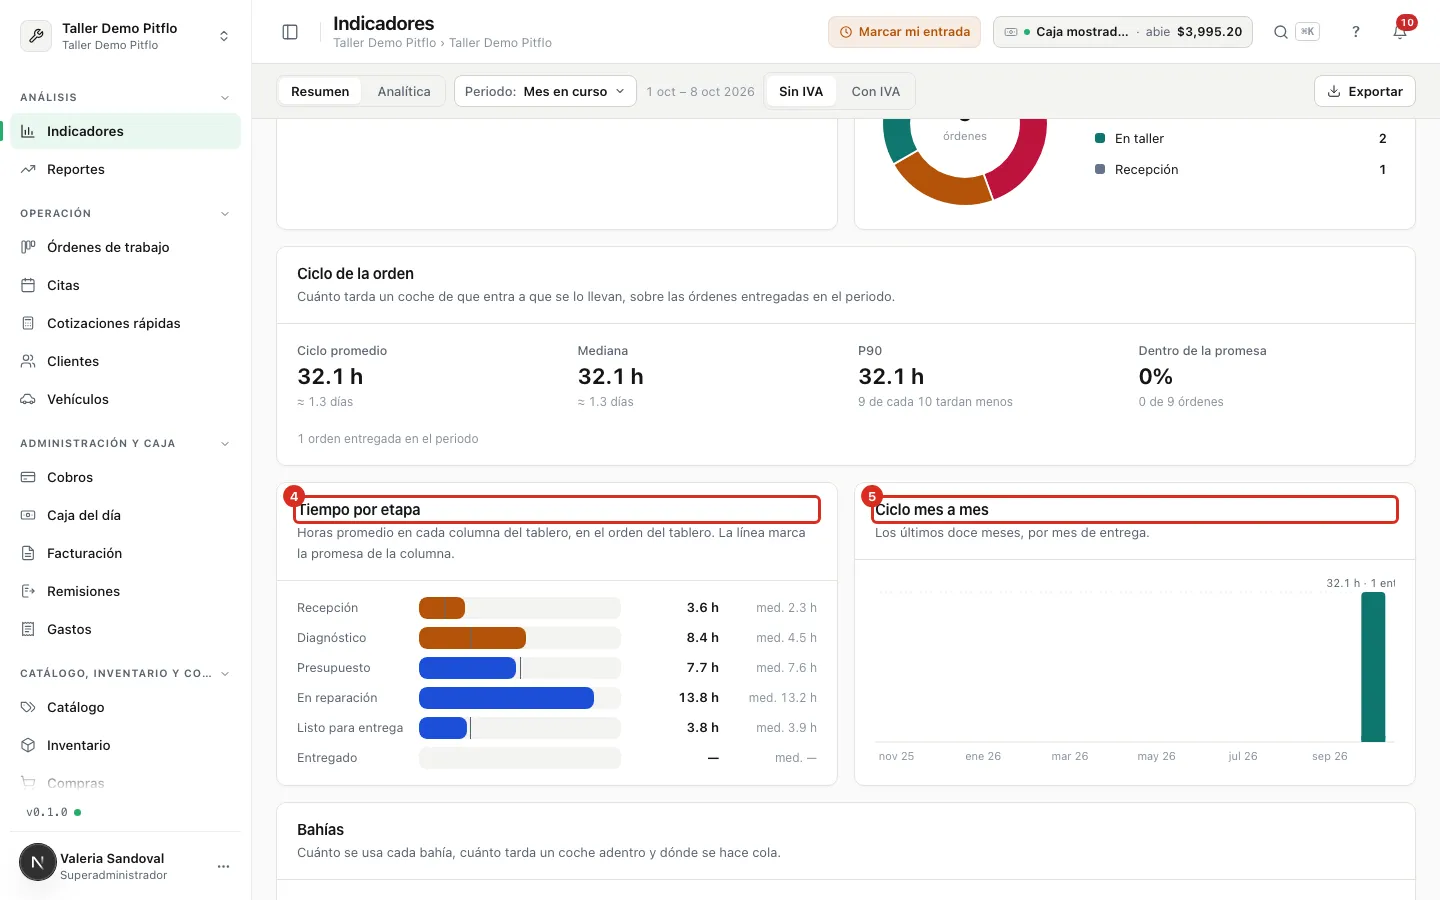This screenshot has height=900, width=1440.
Task: Switch to Con IVA option
Action: (876, 91)
